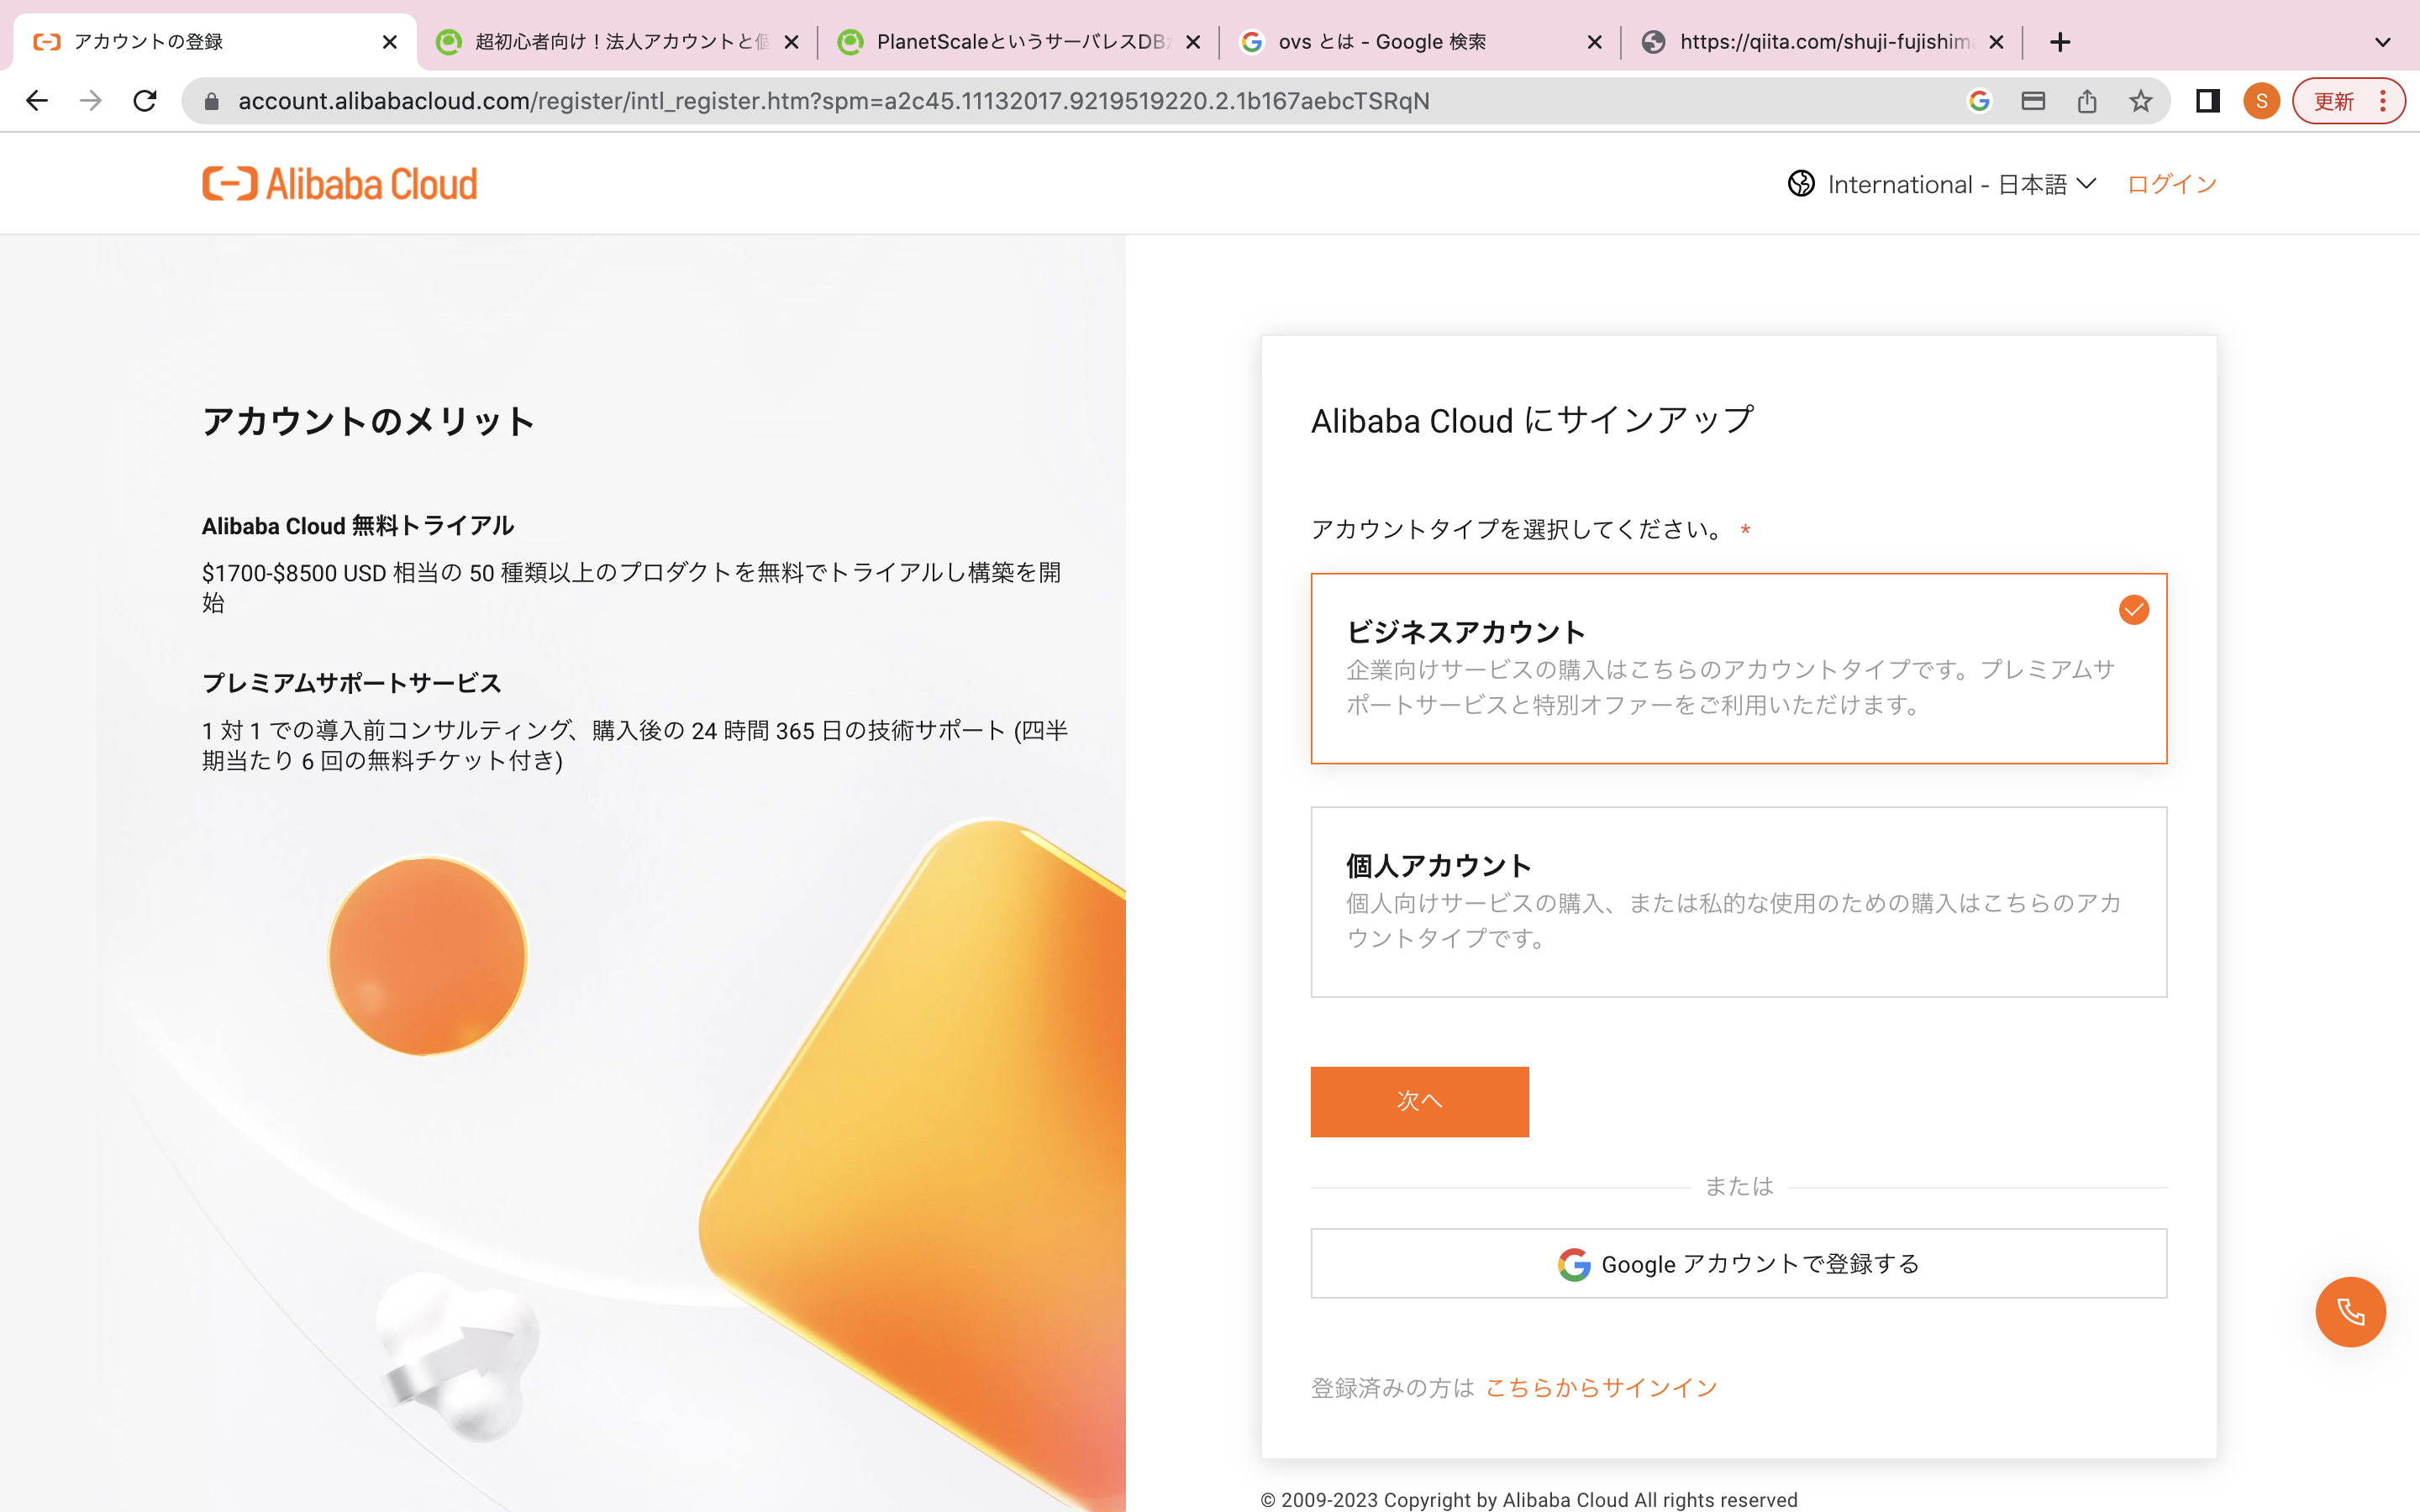The height and width of the screenshot is (1512, 2420).
Task: Switch to the PlanetScale tab
Action: click(x=1018, y=42)
